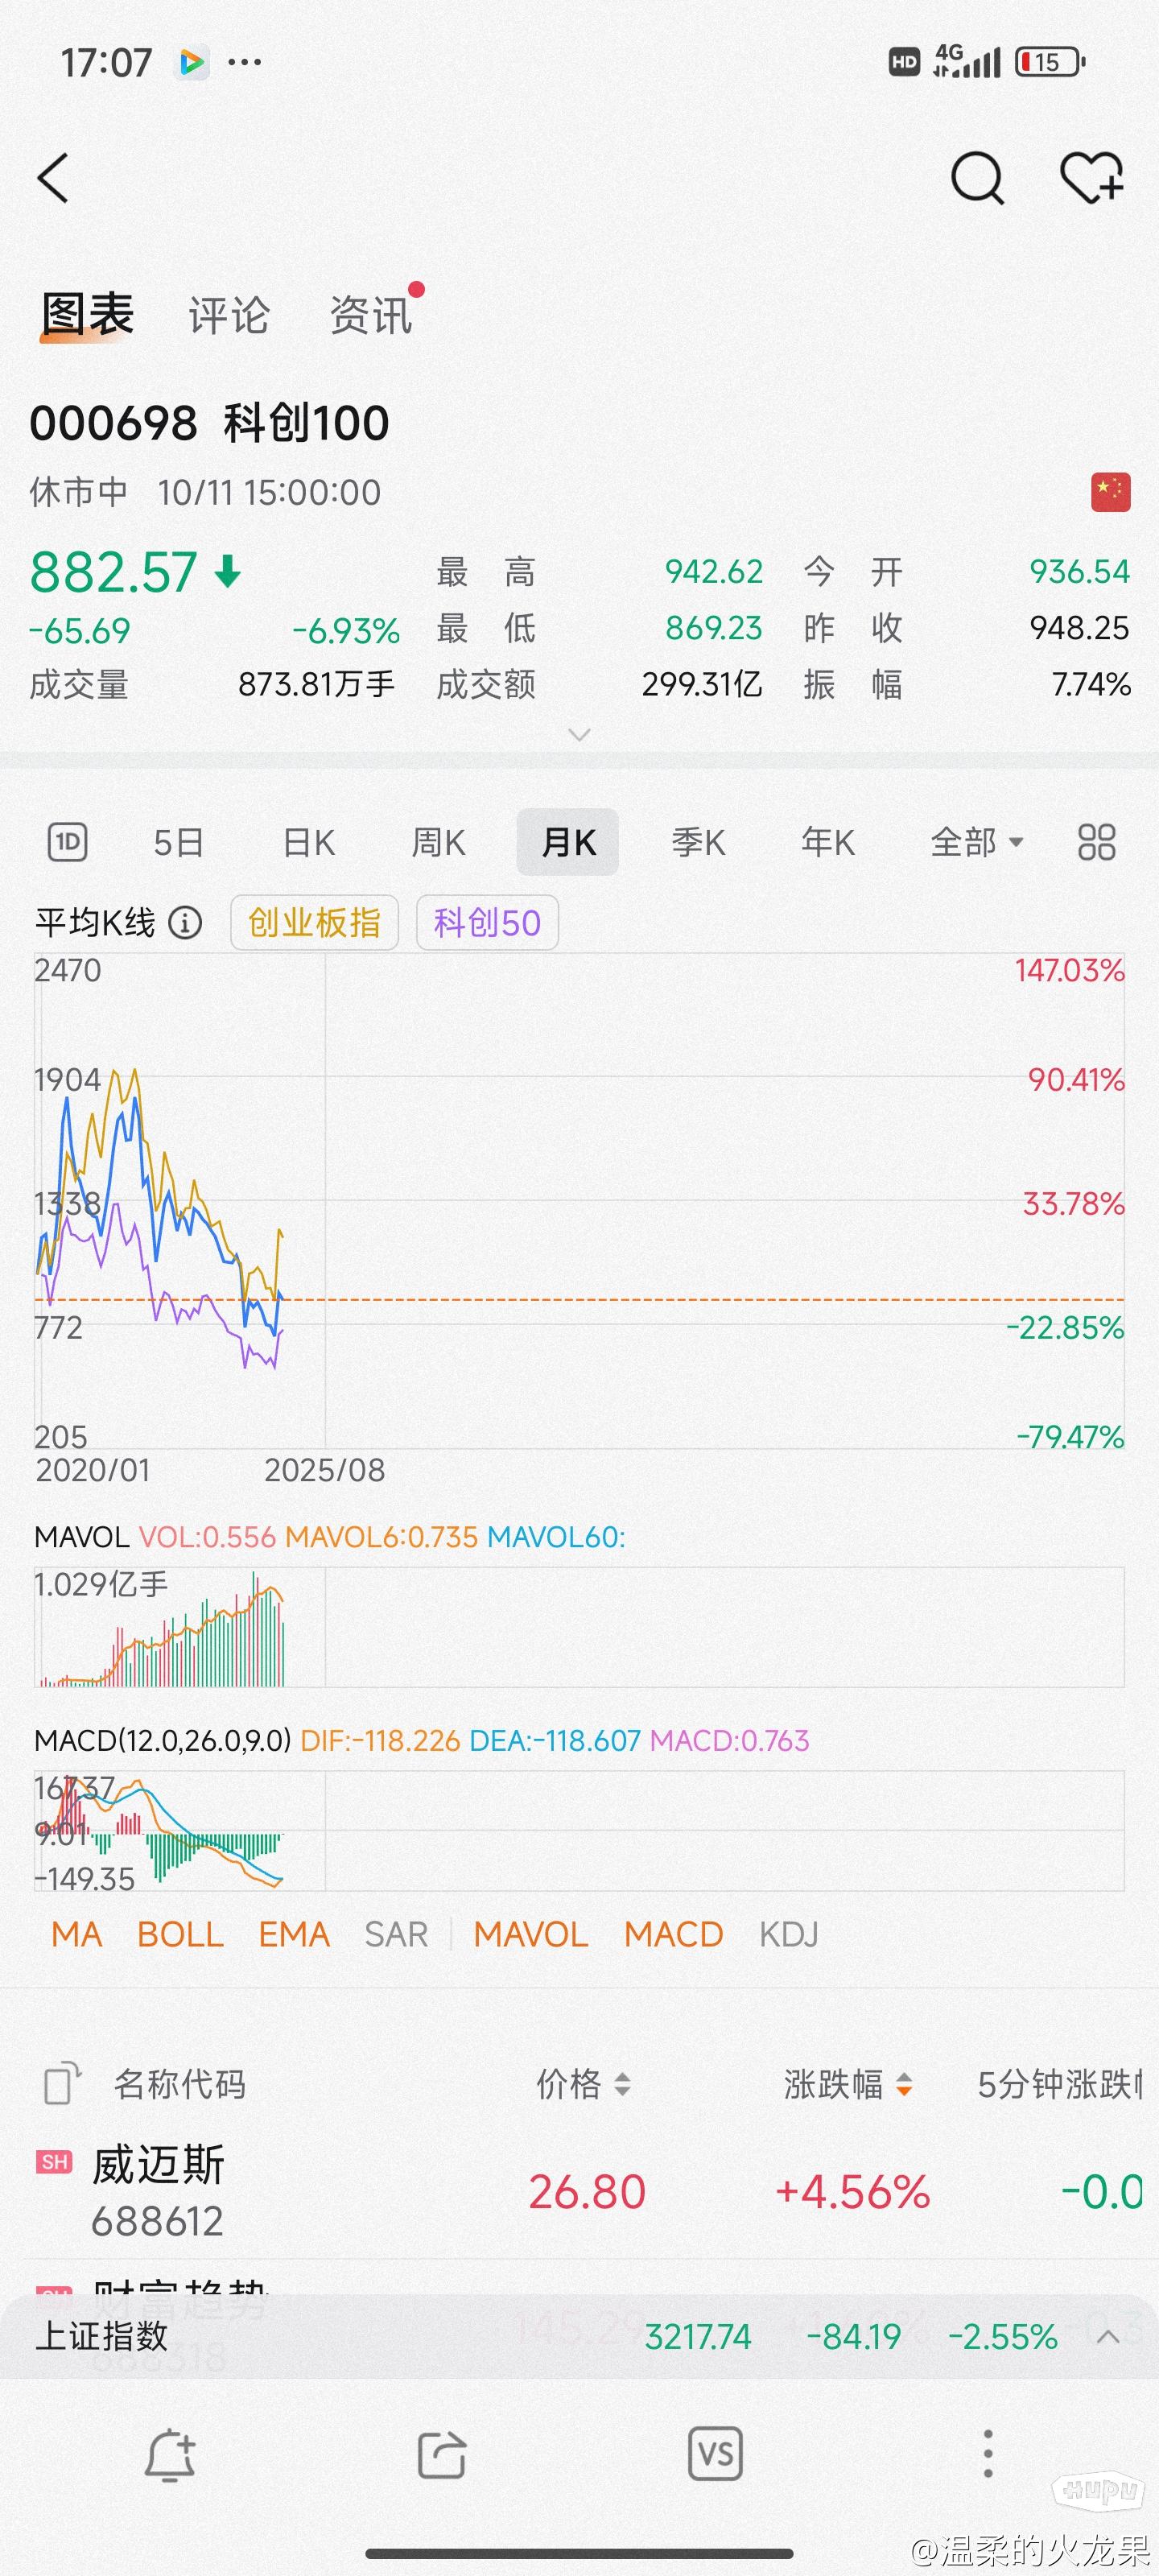Screen dimensions: 1159x2576
Task: Tap 威迈斯 change +4.56%
Action: coord(853,2192)
